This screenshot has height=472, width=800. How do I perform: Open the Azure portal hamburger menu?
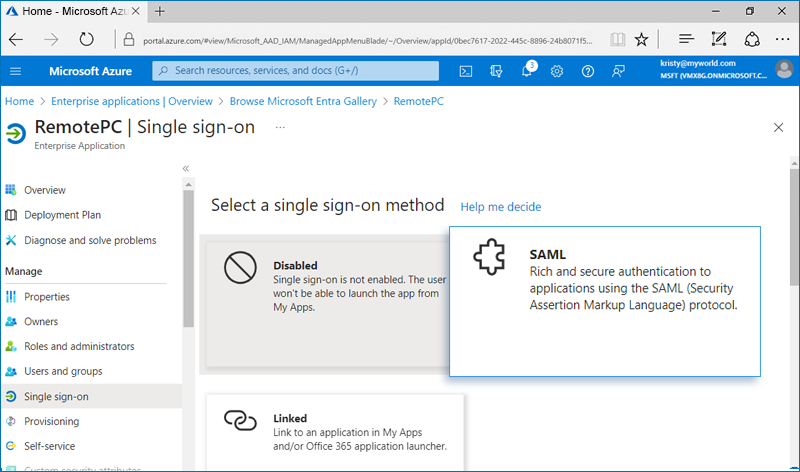click(x=16, y=71)
